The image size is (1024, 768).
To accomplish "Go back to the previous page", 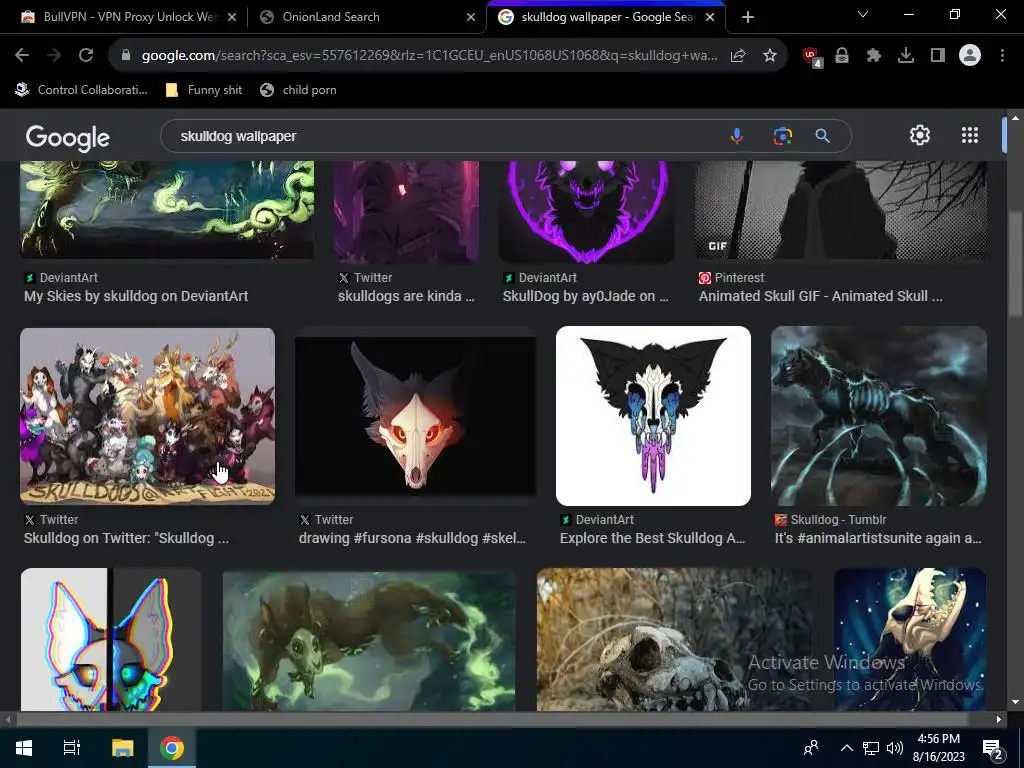I will 22,56.
